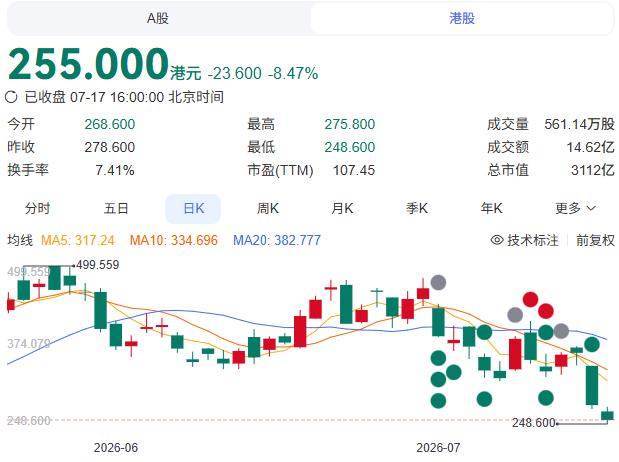Click the refresh circle icon beside 已收盘
This screenshot has height=462, width=619.
click(x=11, y=97)
